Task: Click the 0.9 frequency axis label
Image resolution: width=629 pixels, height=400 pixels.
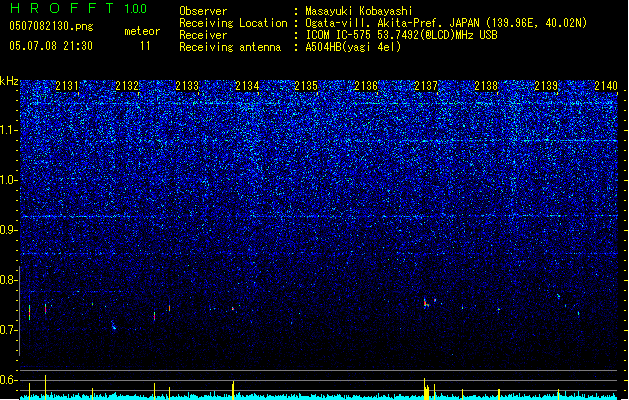Action: click(9, 230)
